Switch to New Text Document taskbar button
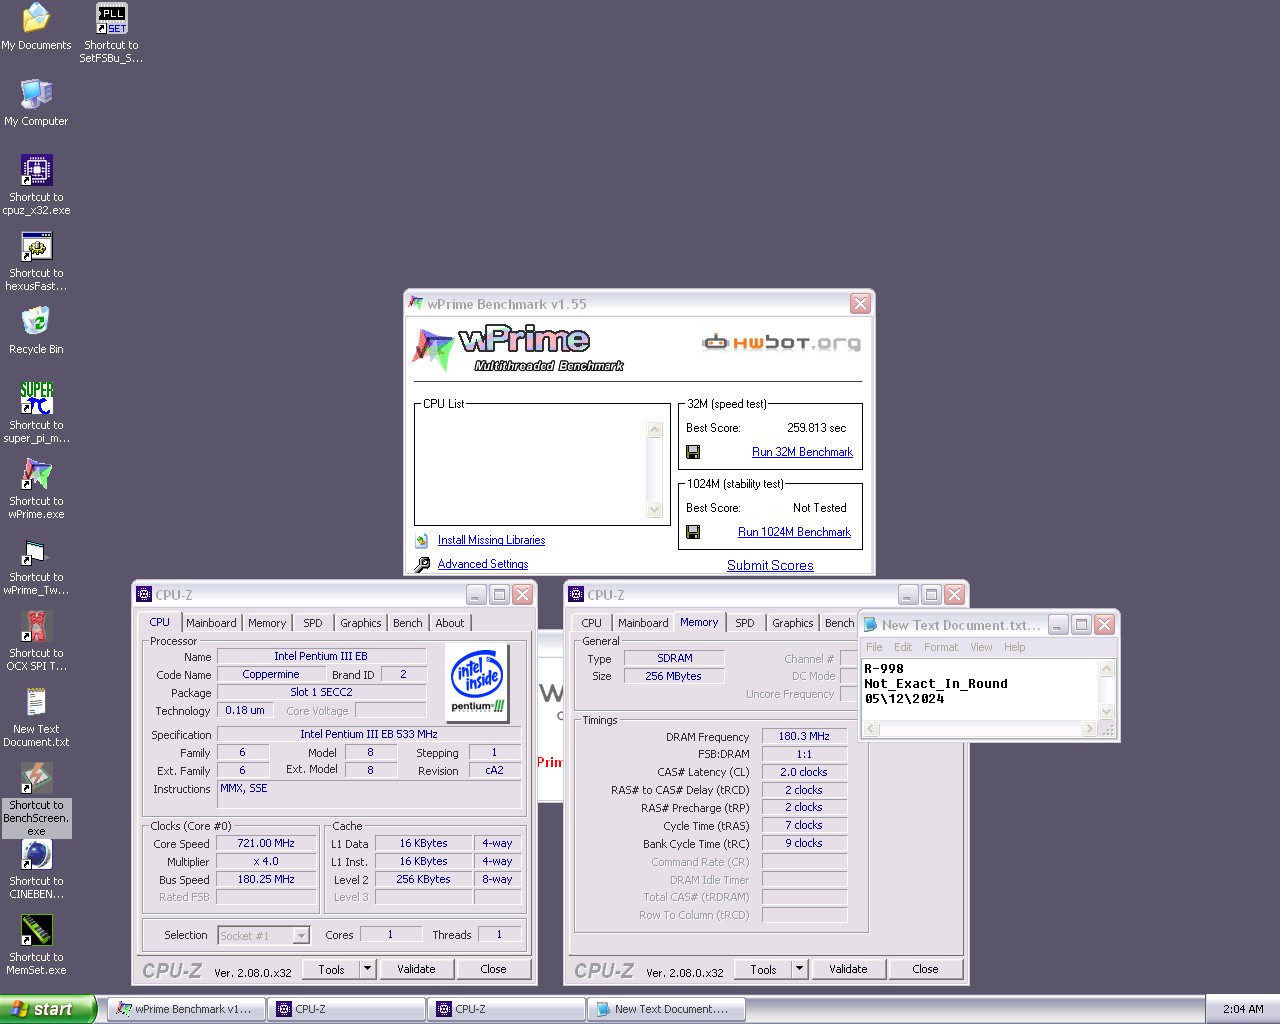The width and height of the screenshot is (1280, 1024). tap(666, 1009)
